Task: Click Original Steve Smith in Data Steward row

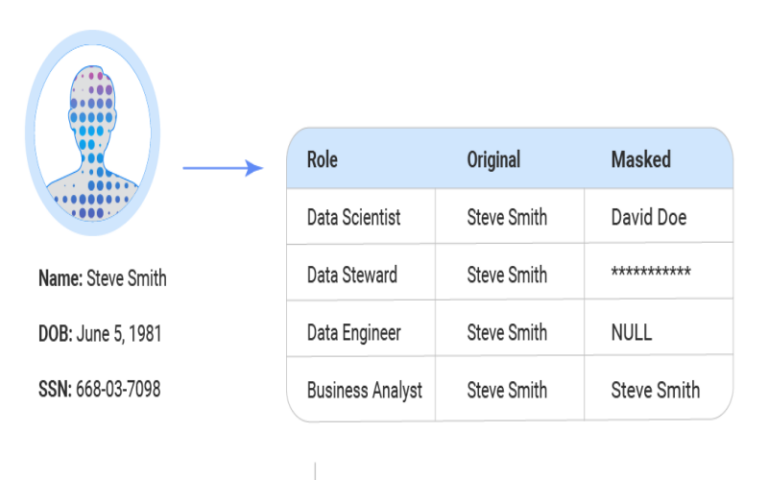Action: 506,274
